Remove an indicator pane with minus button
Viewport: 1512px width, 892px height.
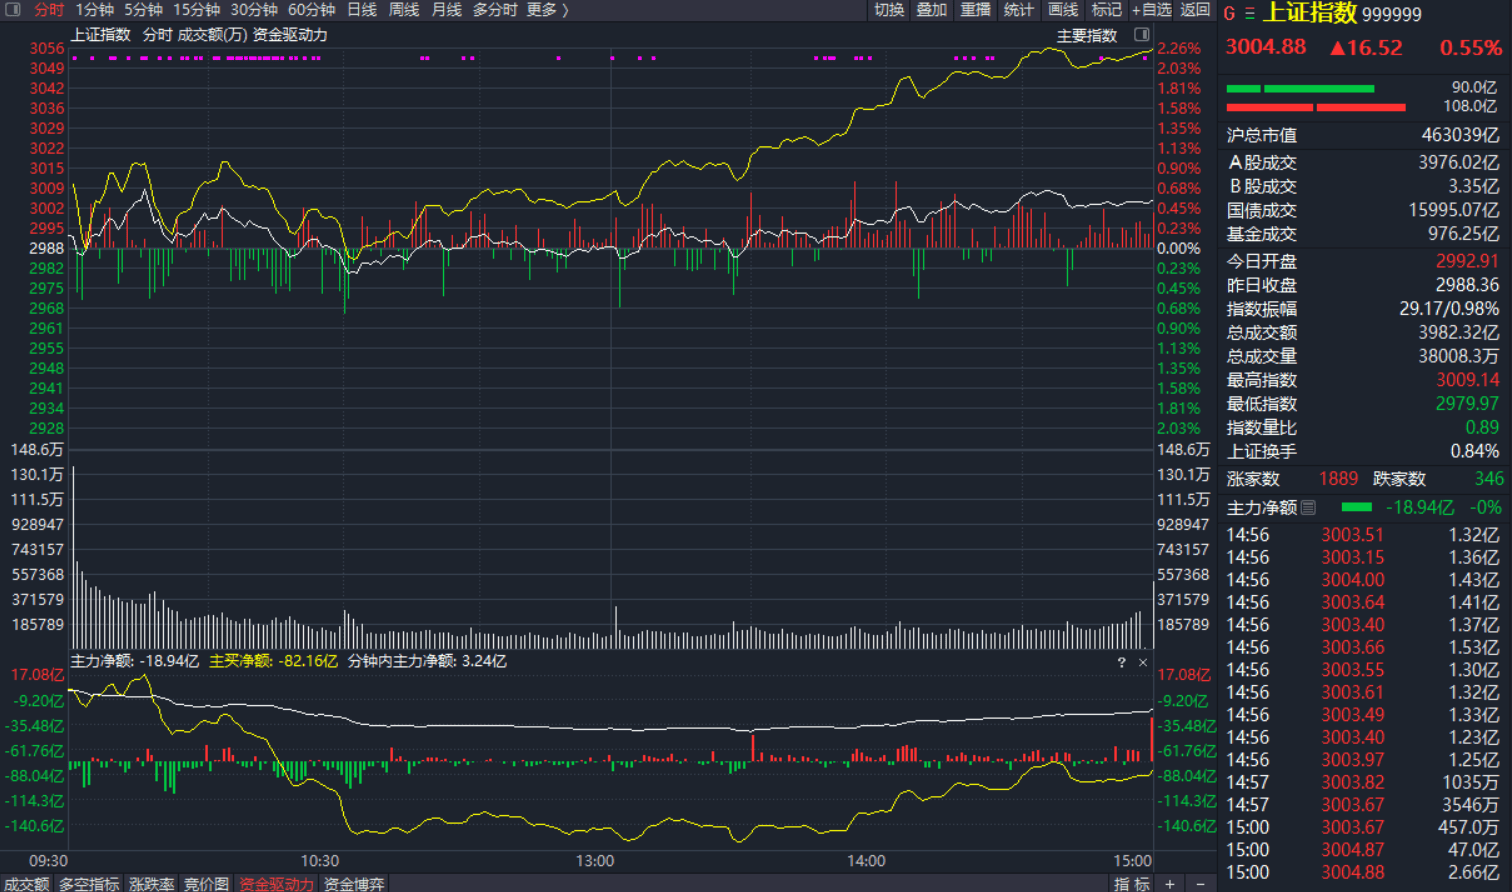click(x=1201, y=884)
